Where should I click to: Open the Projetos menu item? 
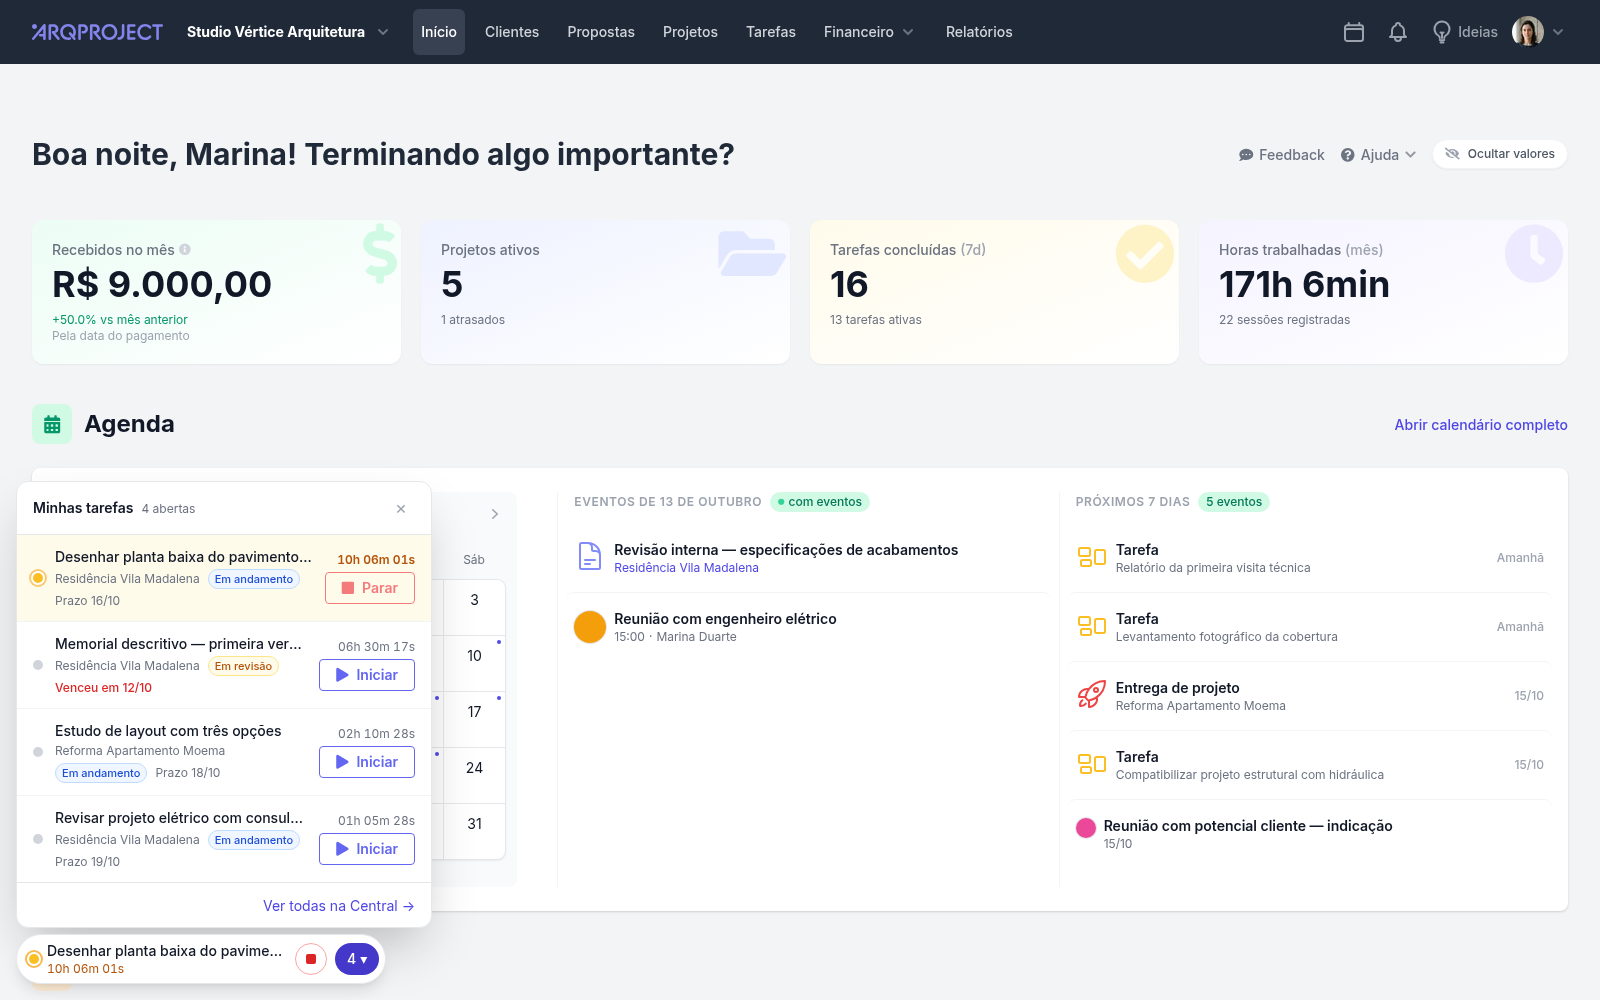690,32
